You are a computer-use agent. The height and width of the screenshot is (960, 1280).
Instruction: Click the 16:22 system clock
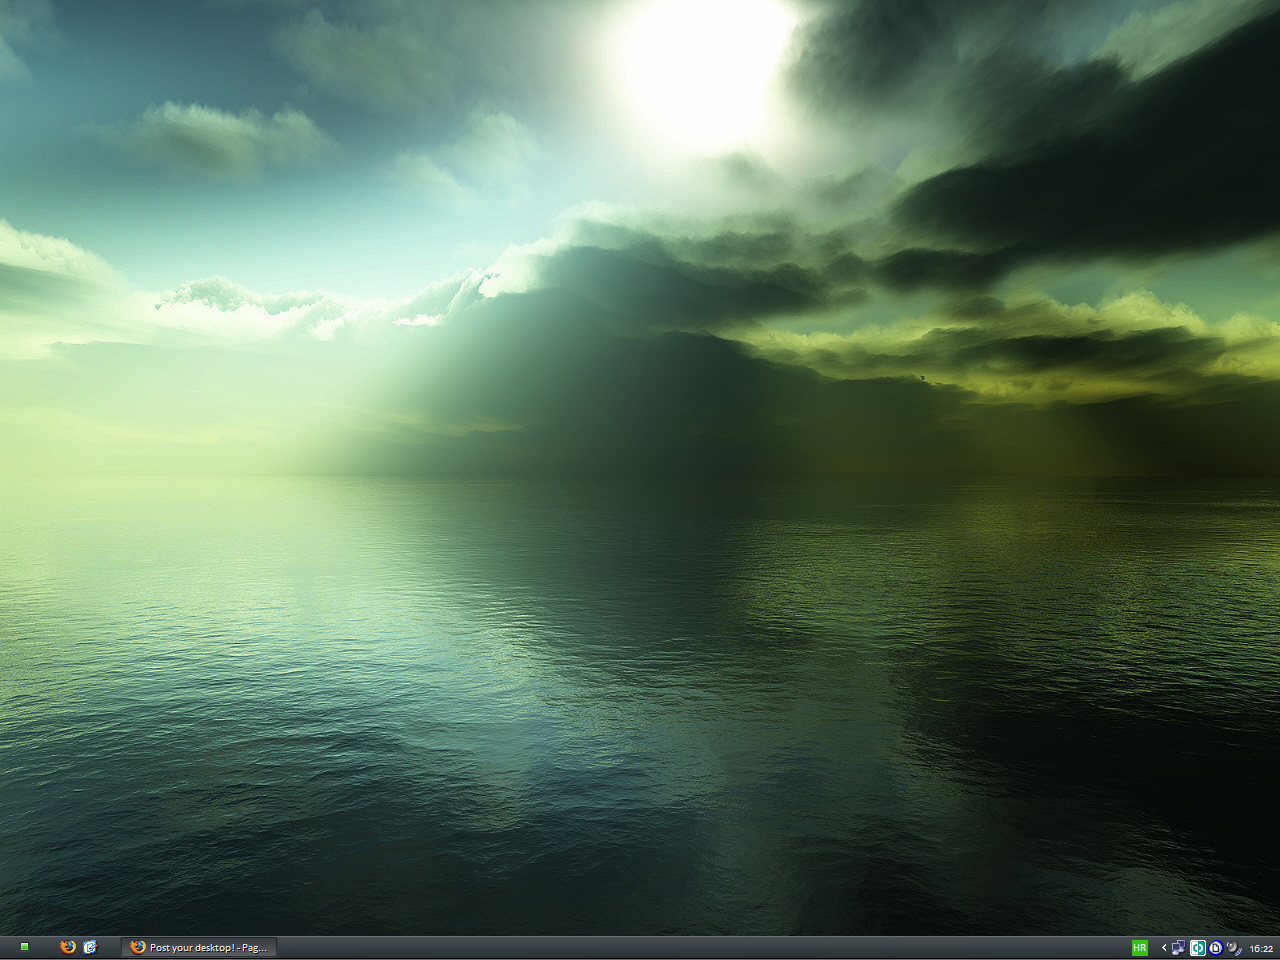click(x=1261, y=949)
